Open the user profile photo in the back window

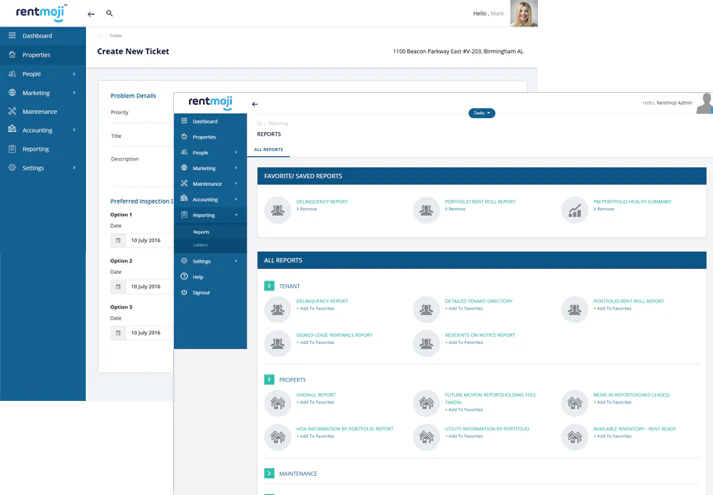[x=524, y=13]
